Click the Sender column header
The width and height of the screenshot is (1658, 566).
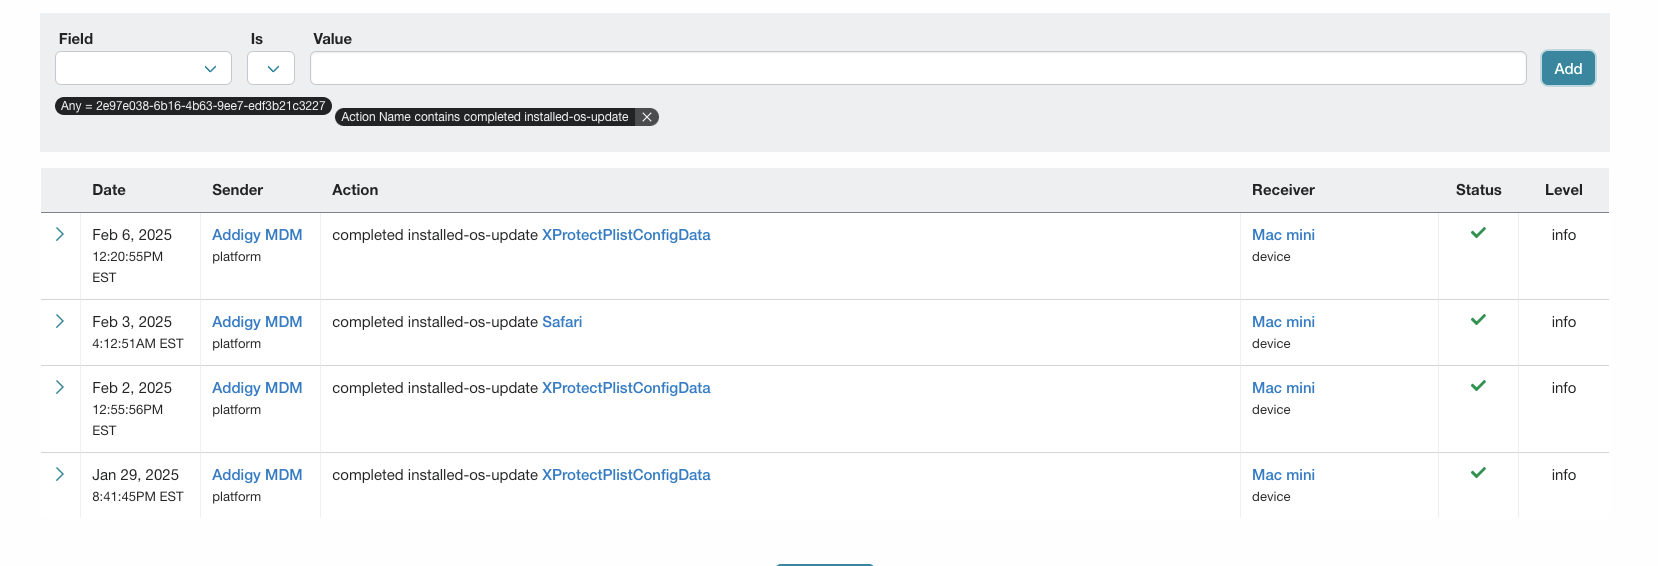[237, 190]
